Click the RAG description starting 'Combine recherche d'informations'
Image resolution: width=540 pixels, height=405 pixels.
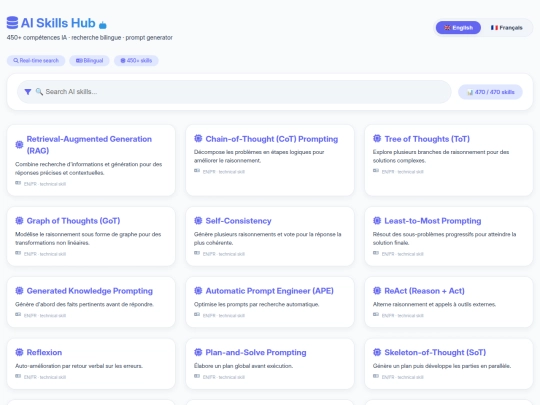pos(89,168)
